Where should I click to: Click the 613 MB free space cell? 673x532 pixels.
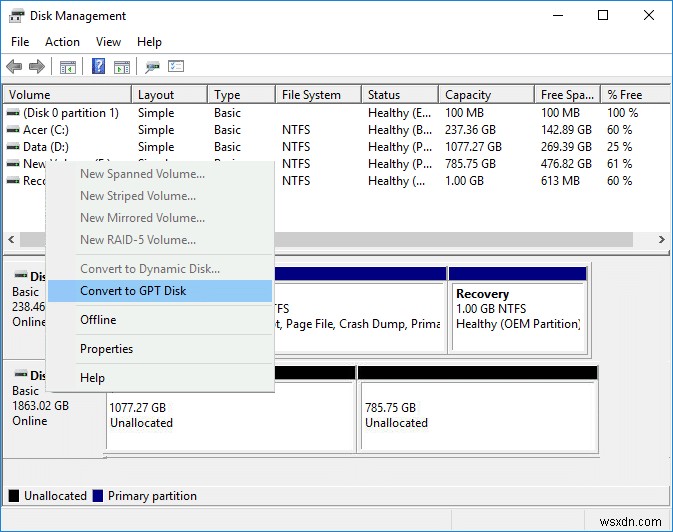point(560,181)
